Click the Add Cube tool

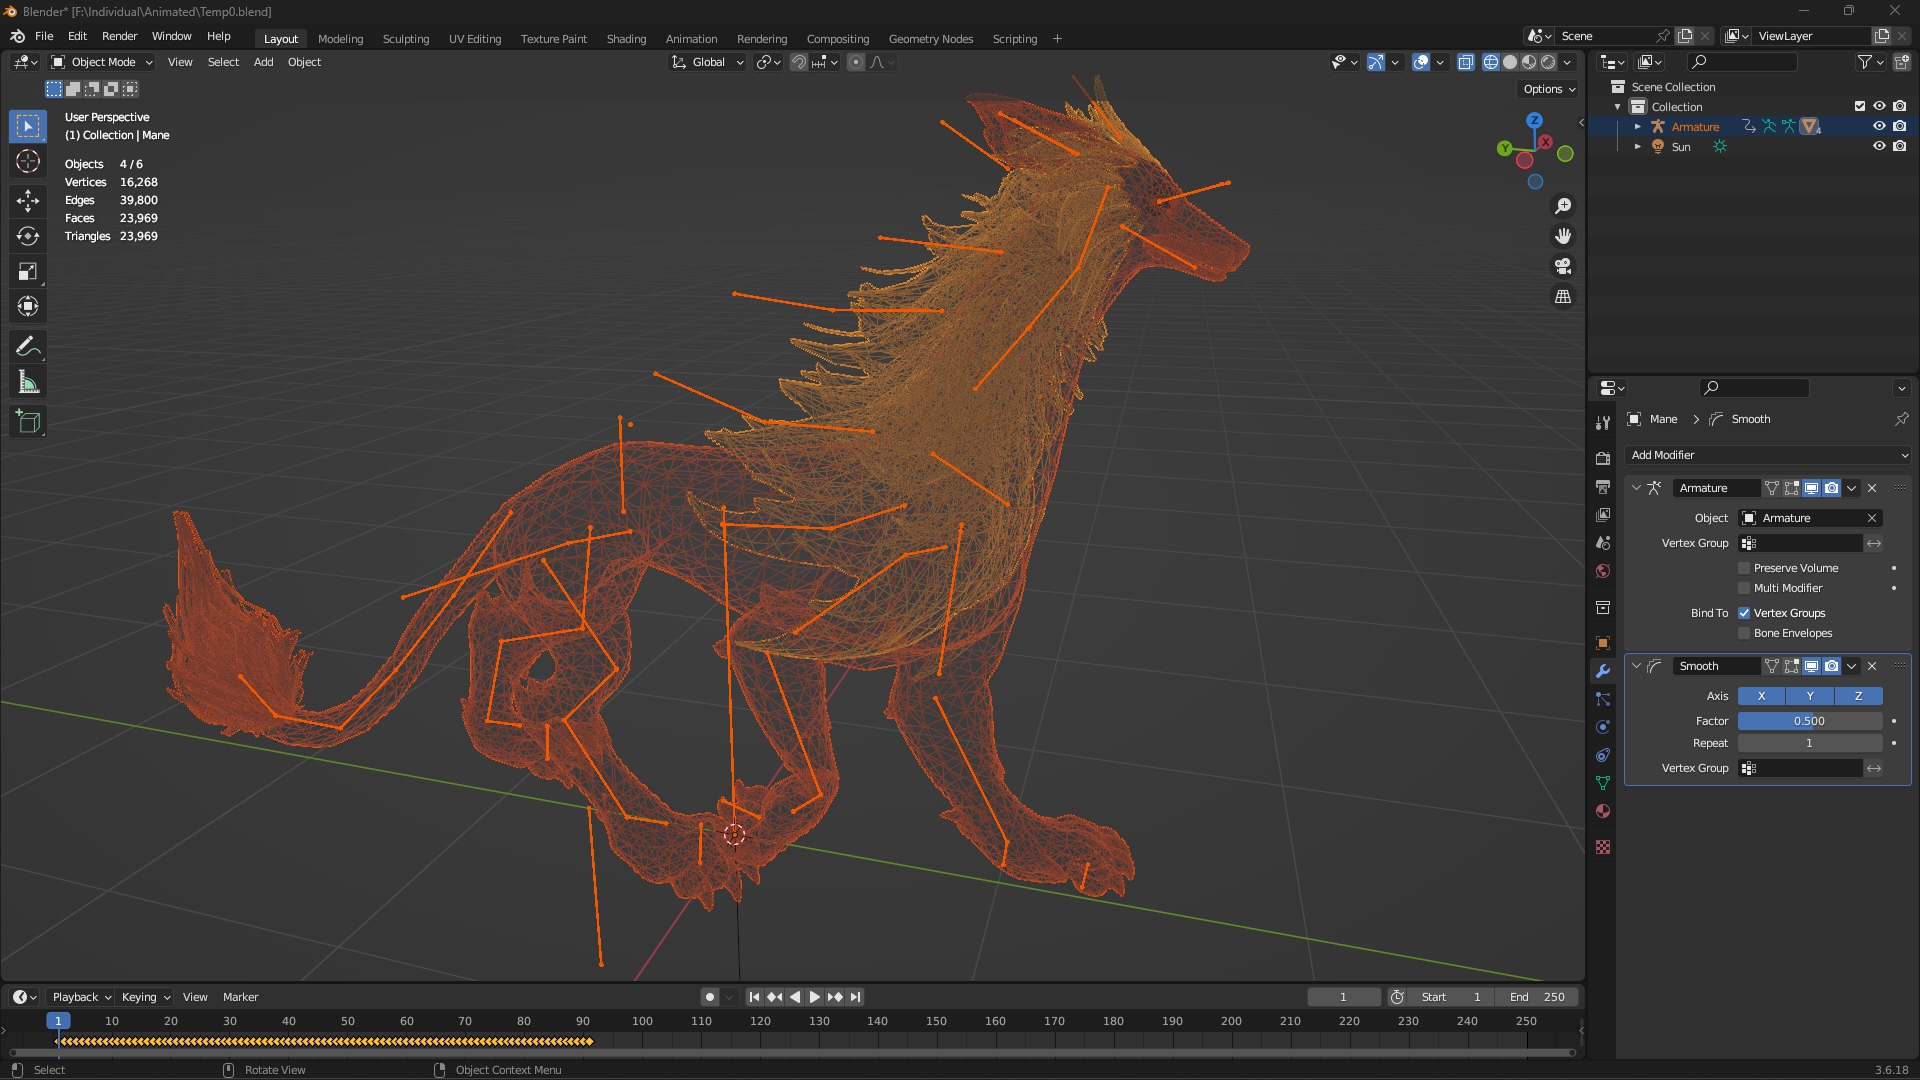pos(28,422)
